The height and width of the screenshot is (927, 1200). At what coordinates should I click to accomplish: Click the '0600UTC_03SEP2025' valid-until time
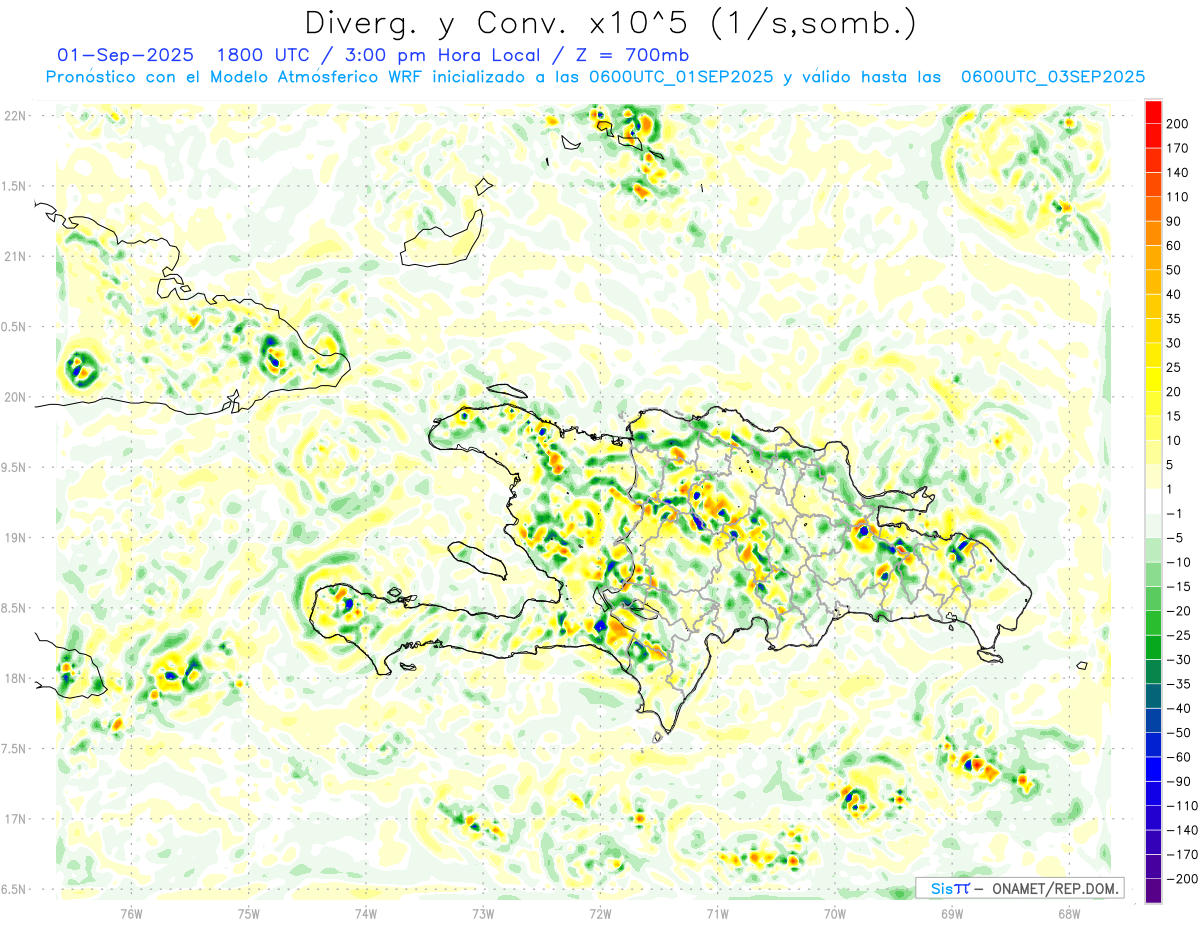click(x=1053, y=77)
